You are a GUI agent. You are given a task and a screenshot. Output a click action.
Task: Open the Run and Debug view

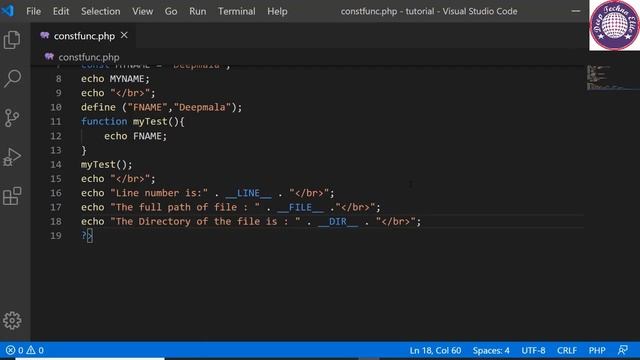pos(12,157)
